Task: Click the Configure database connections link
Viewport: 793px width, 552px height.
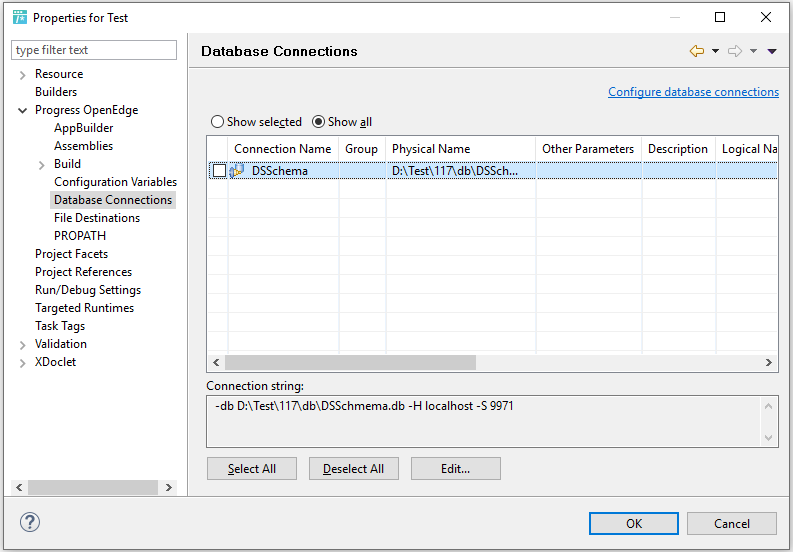Action: [x=693, y=92]
